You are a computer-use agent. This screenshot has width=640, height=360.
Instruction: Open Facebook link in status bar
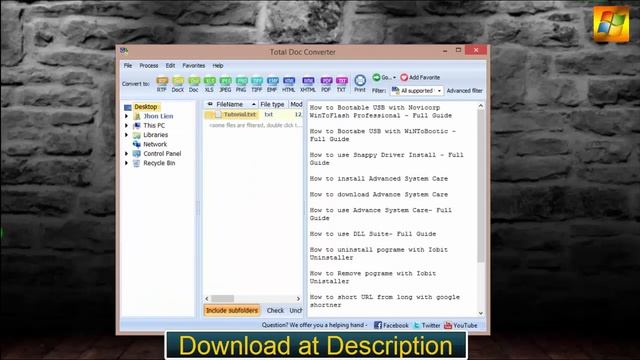[x=391, y=325]
